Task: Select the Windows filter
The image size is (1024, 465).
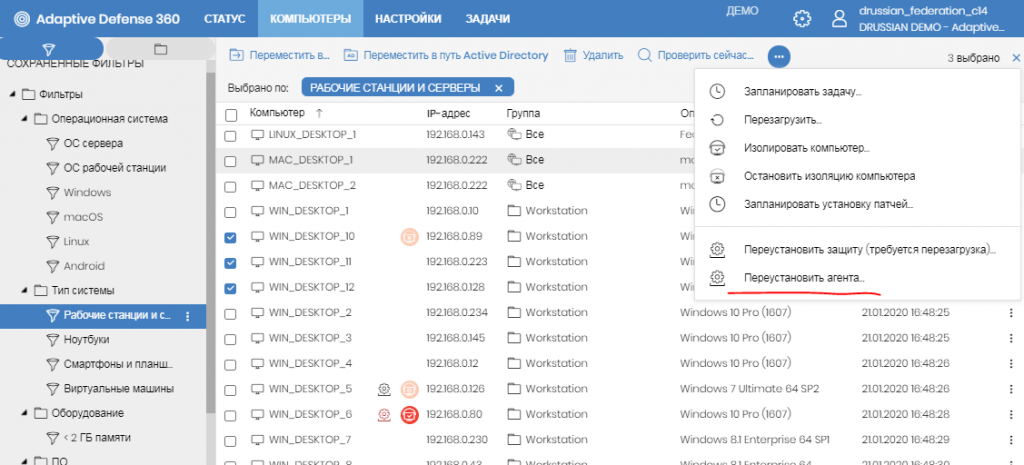Action: [x=88, y=193]
